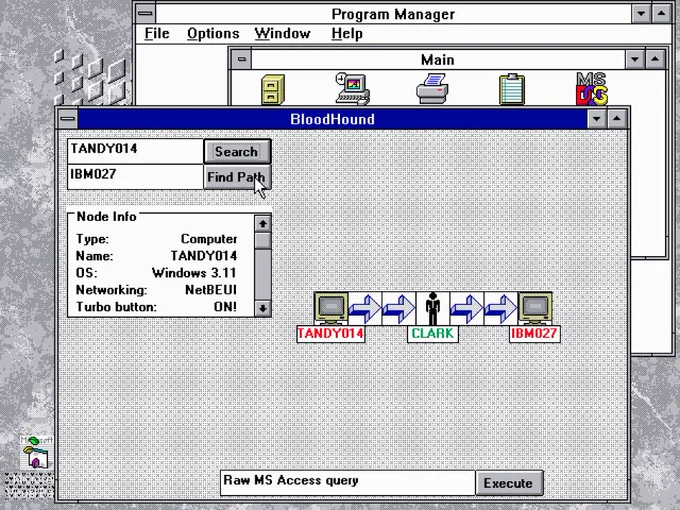Screen dimensions: 680x510
Task: Click the Node Info scrollbar thumb
Action: [263, 241]
